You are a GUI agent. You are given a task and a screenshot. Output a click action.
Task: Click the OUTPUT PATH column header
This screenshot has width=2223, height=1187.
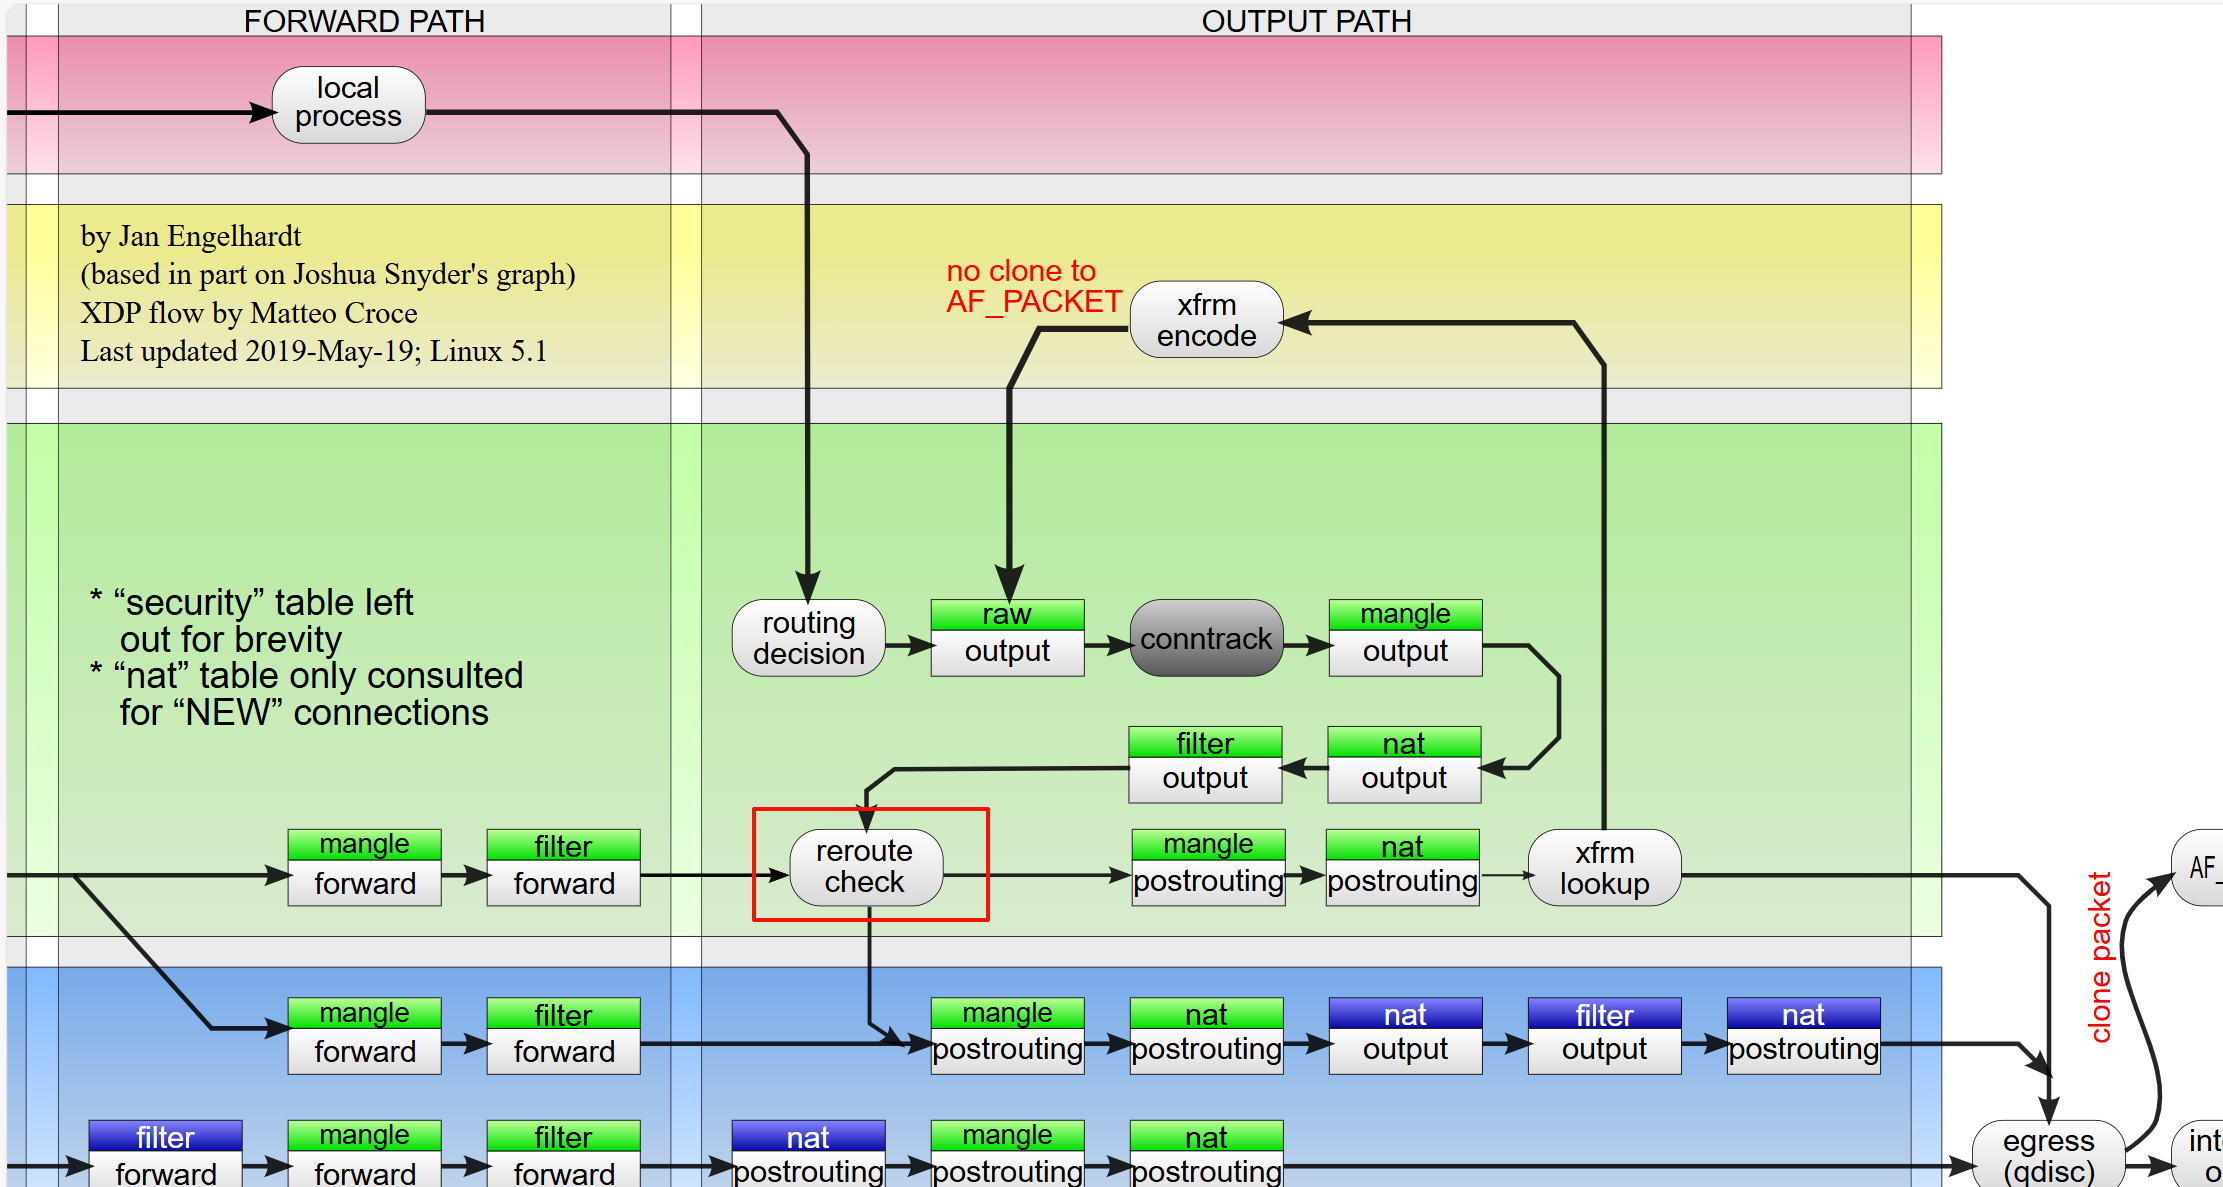point(1306,20)
